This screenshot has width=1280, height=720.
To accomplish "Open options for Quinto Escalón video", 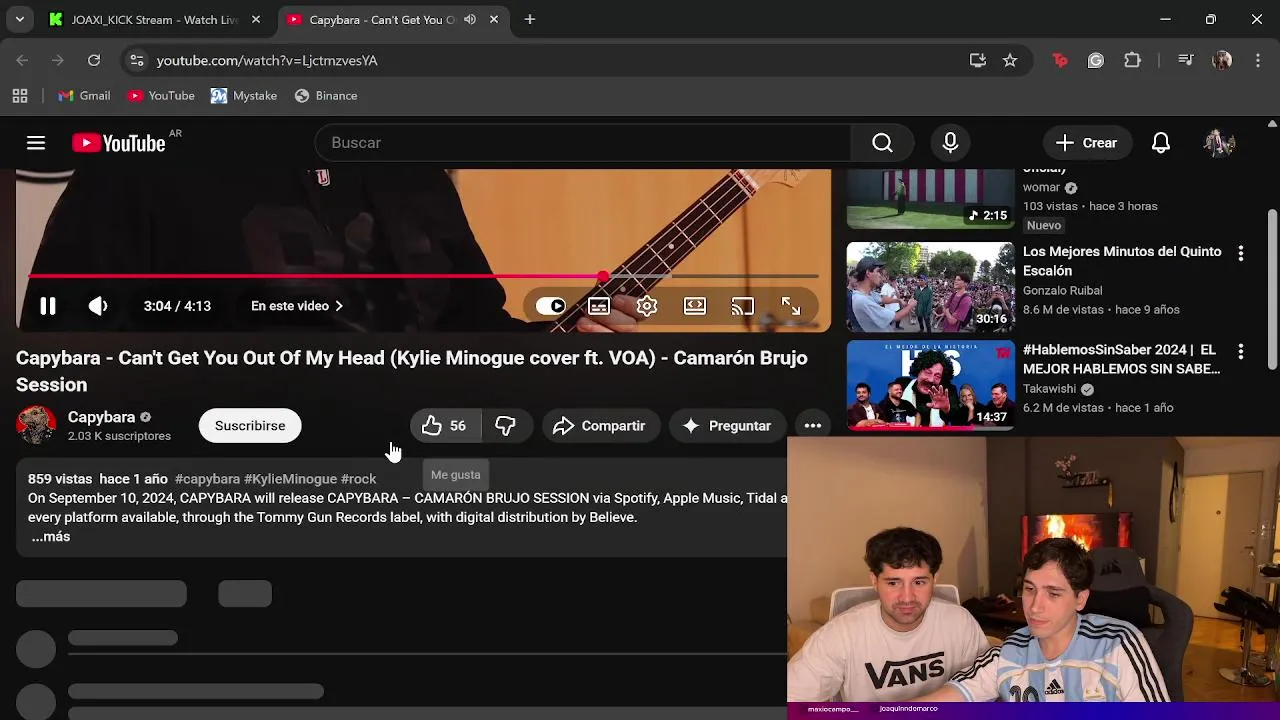I will click(x=1241, y=254).
